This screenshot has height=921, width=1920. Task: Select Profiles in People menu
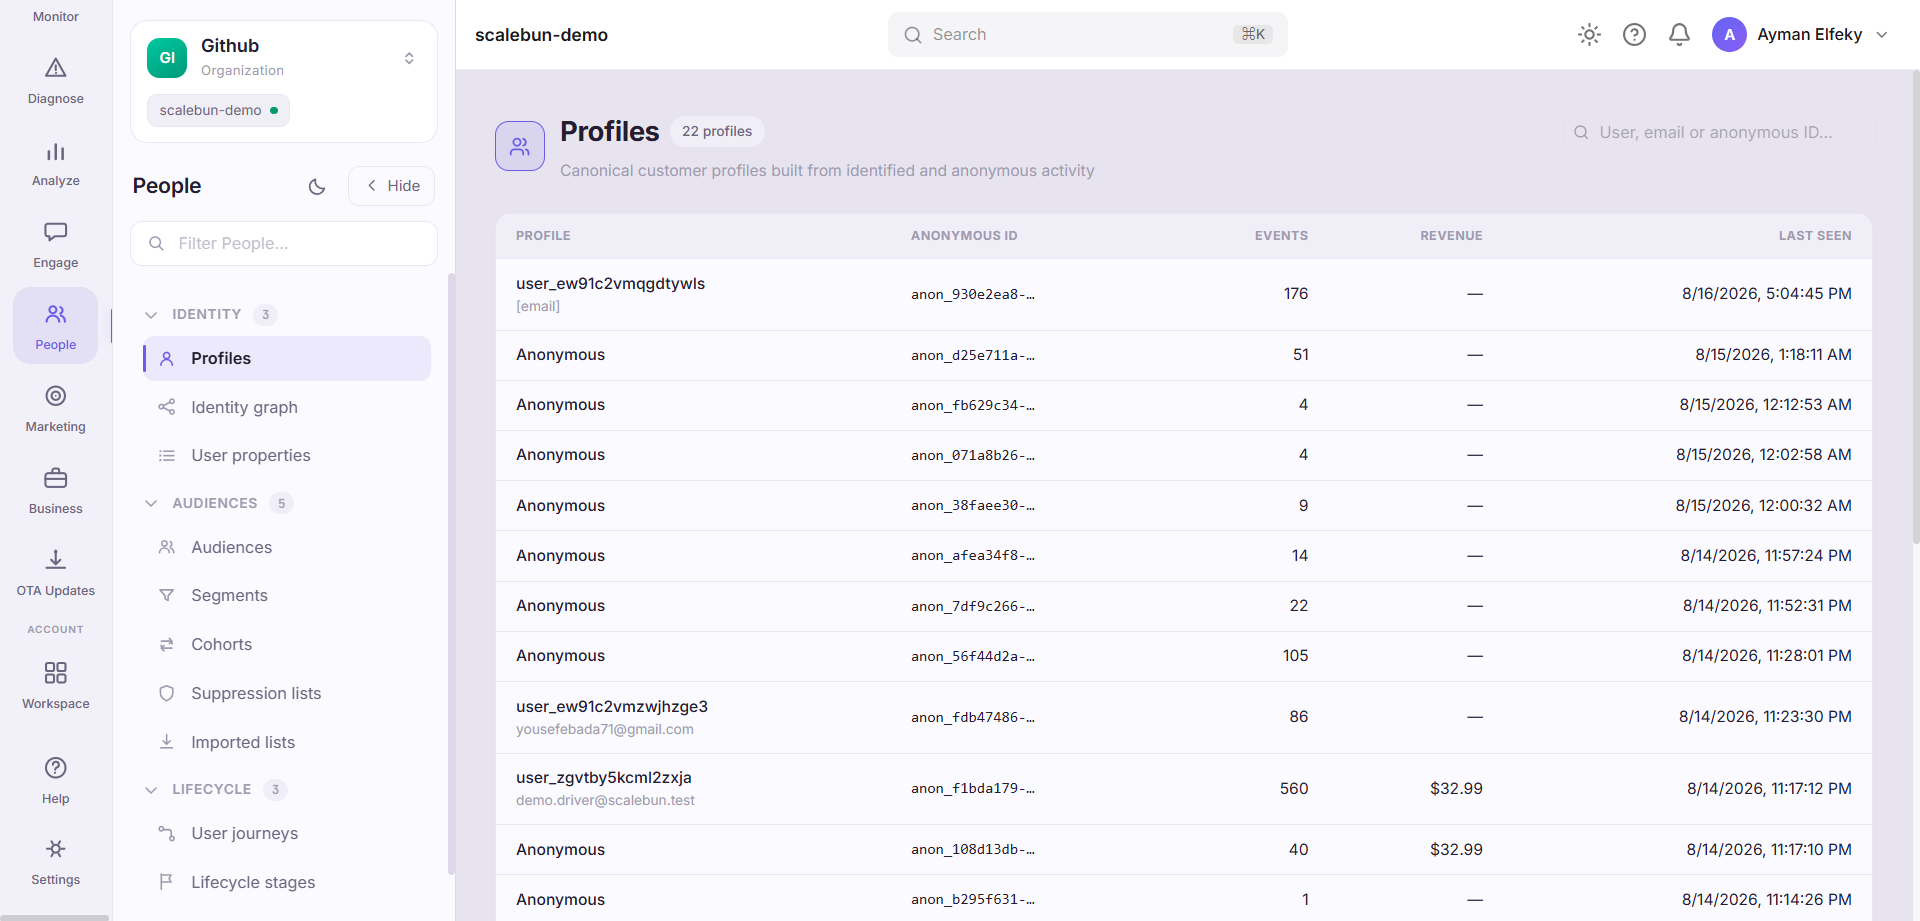[x=287, y=358]
